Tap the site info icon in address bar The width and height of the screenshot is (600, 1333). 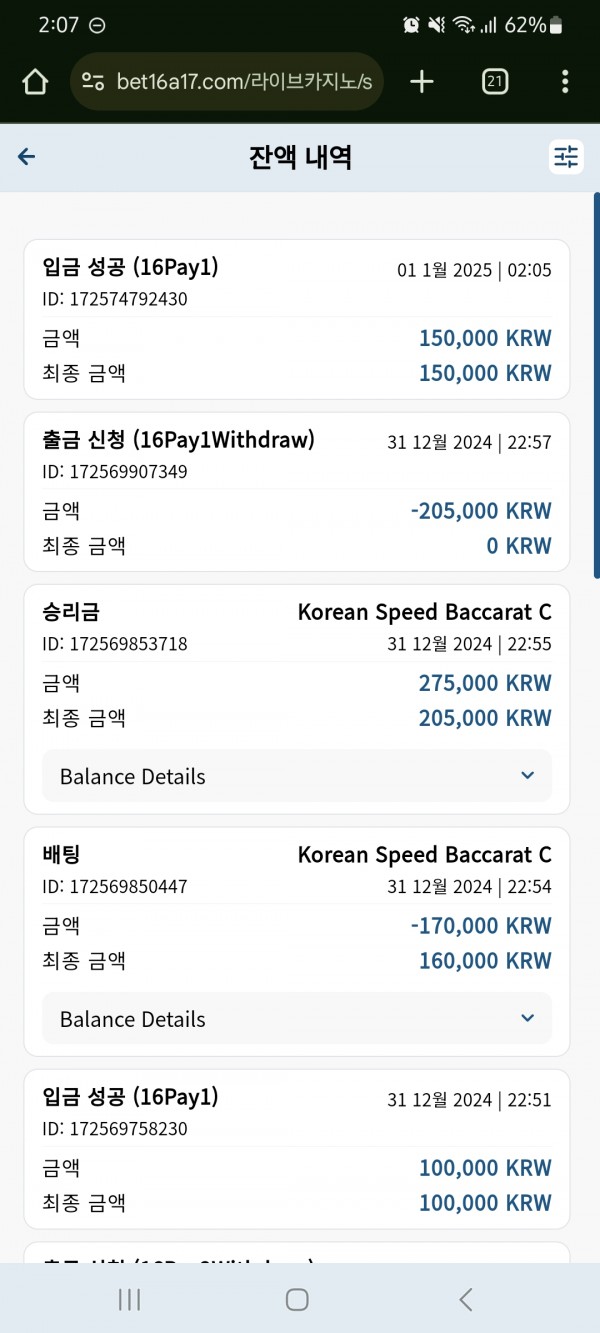tap(93, 82)
